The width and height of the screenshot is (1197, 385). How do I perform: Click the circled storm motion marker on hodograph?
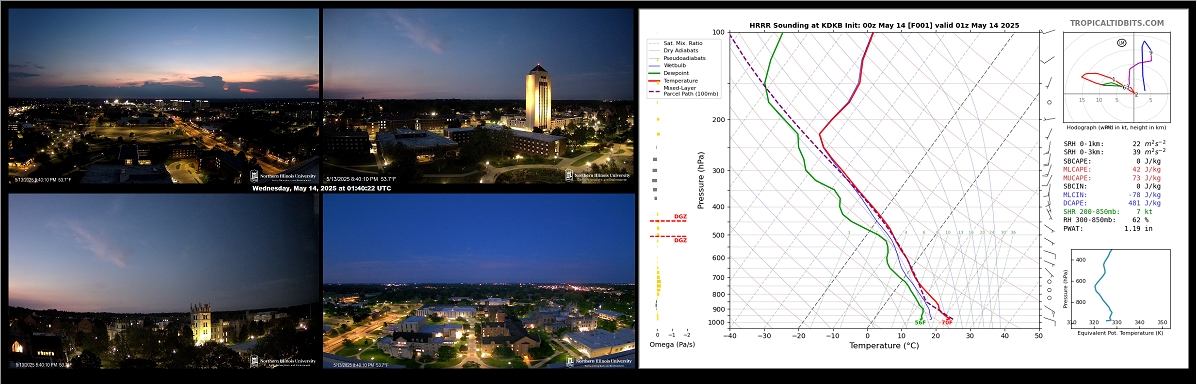[1121, 43]
